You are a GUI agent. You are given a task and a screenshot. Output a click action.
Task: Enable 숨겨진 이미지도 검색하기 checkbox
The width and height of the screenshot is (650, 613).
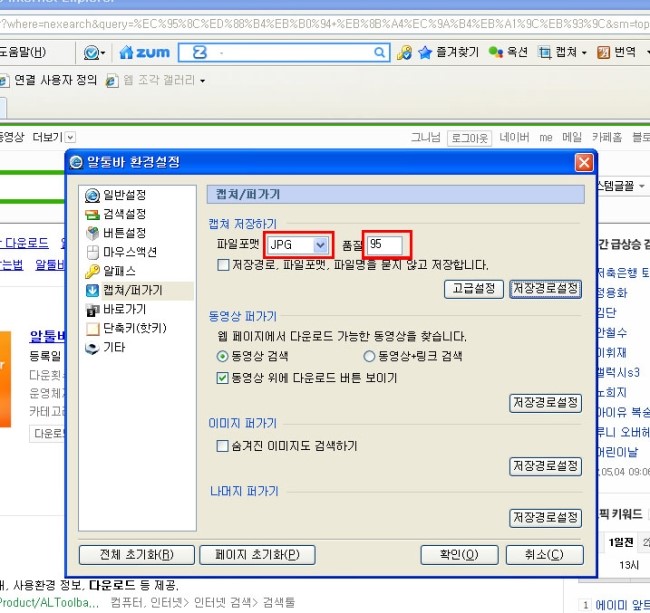tap(223, 447)
